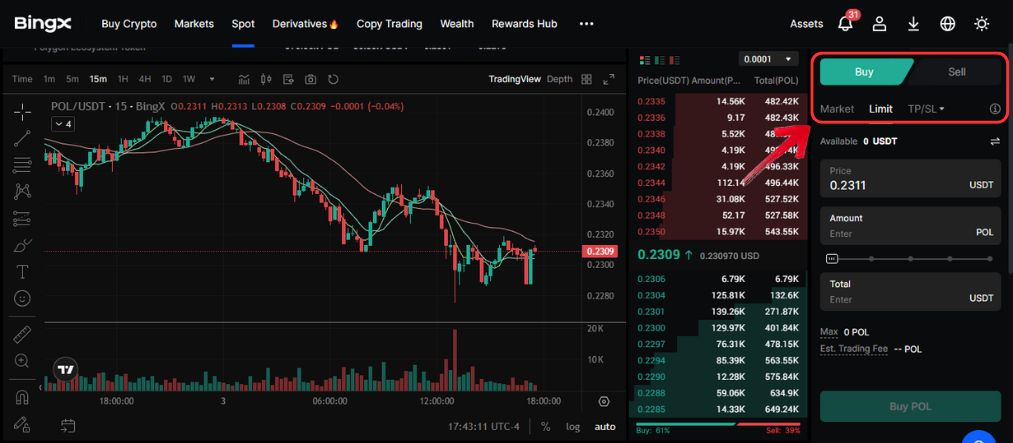Switch to the Sell tab
The height and width of the screenshot is (443, 1013).
coord(957,72)
